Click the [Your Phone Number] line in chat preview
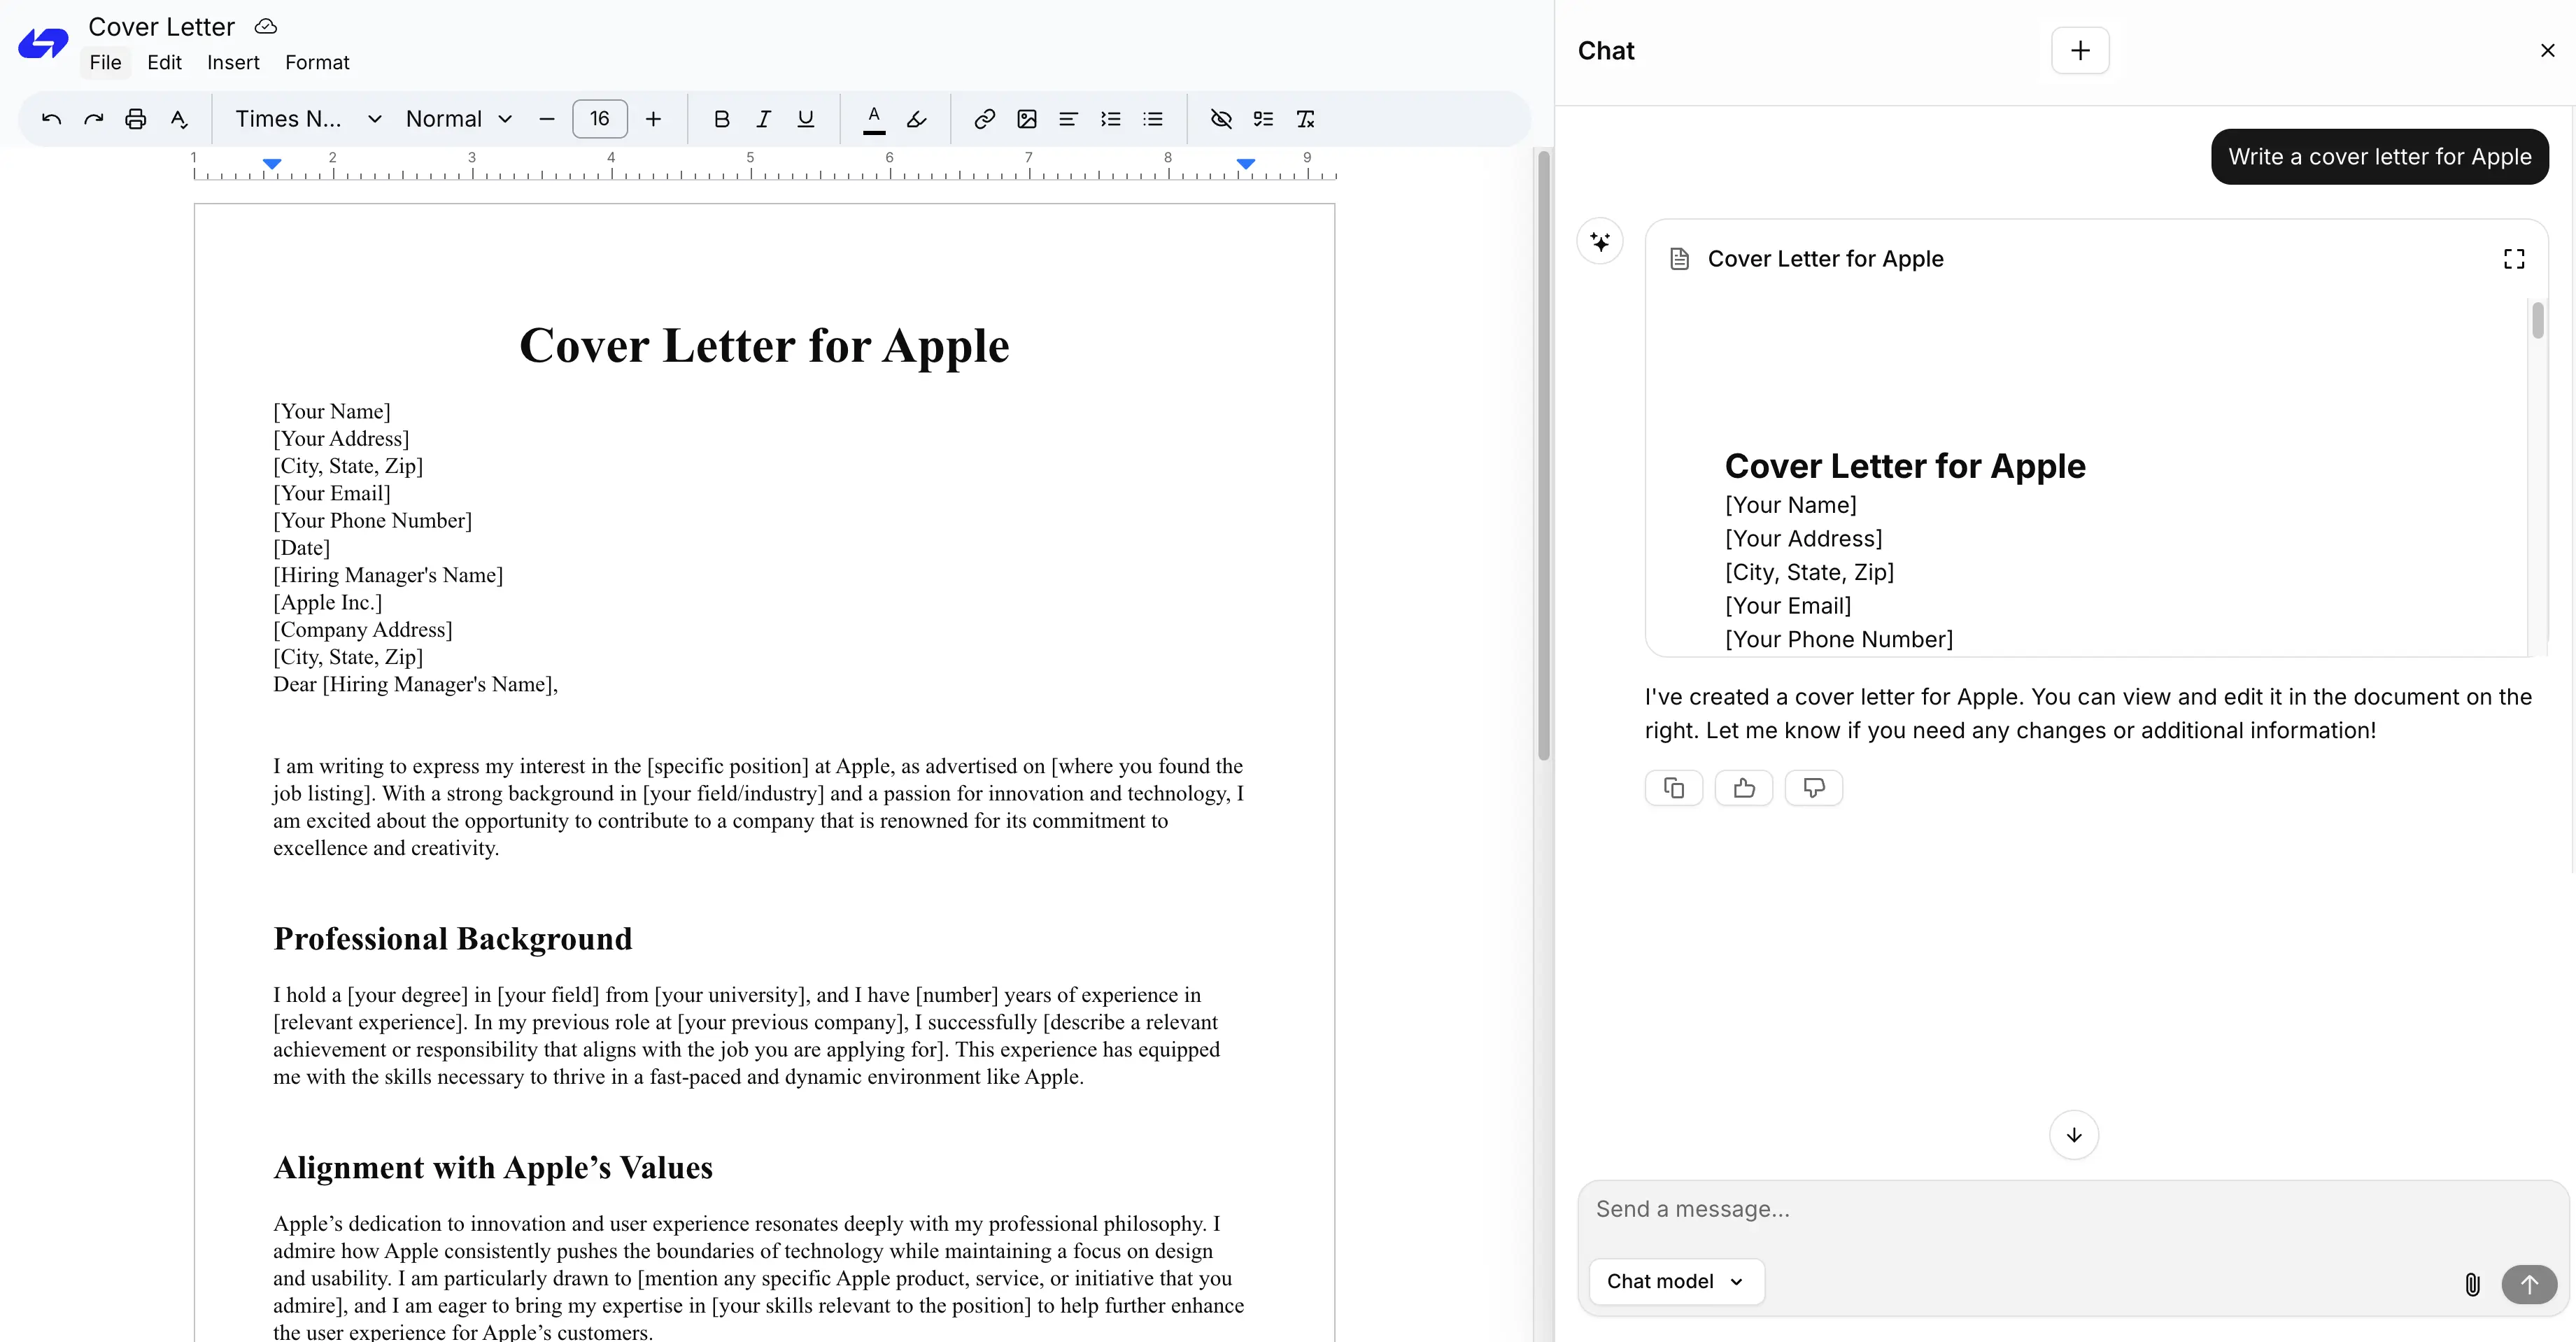This screenshot has height=1342, width=2576. pyautogui.click(x=1839, y=639)
